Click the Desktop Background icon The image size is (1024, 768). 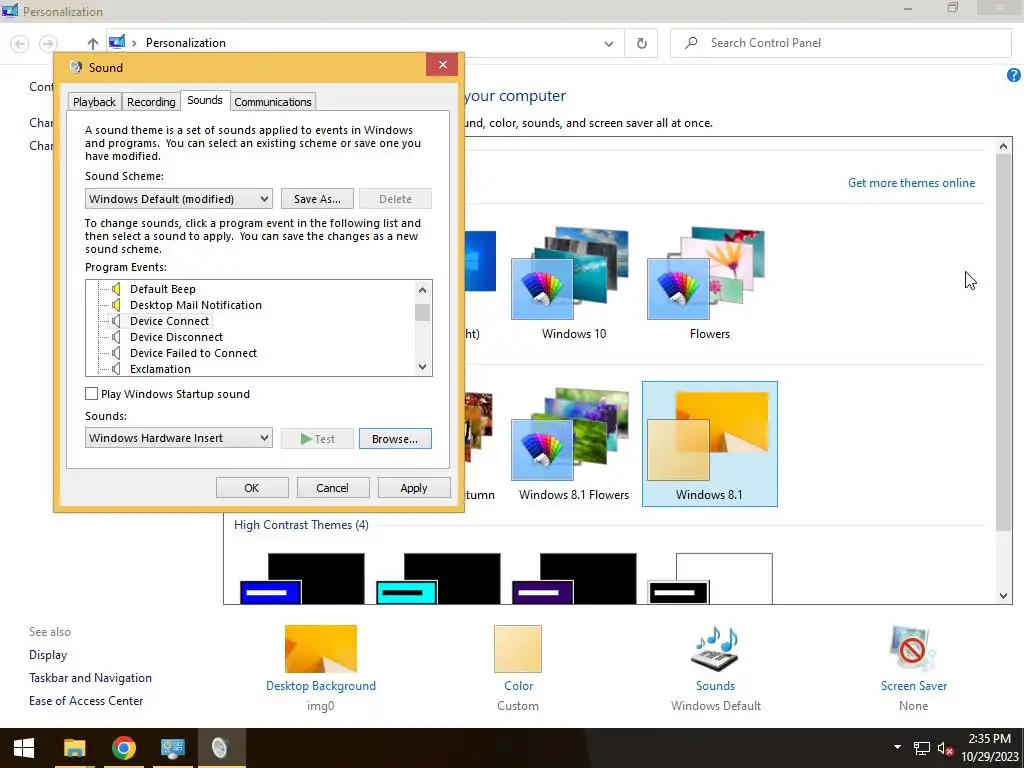click(x=321, y=648)
